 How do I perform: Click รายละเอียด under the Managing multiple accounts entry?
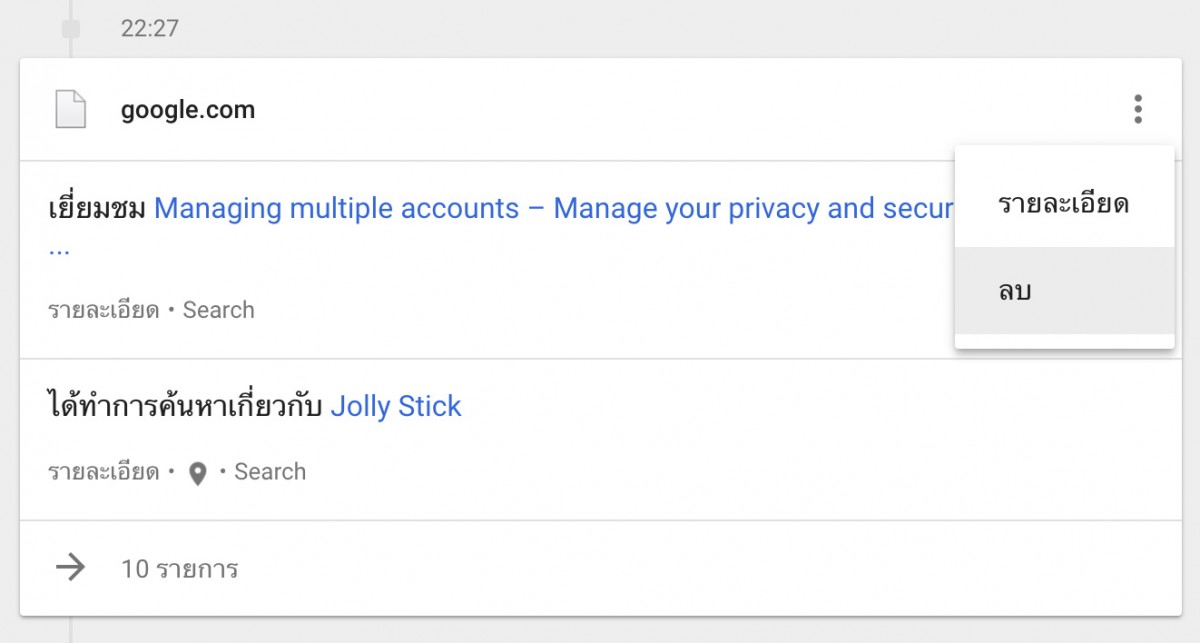pos(104,310)
